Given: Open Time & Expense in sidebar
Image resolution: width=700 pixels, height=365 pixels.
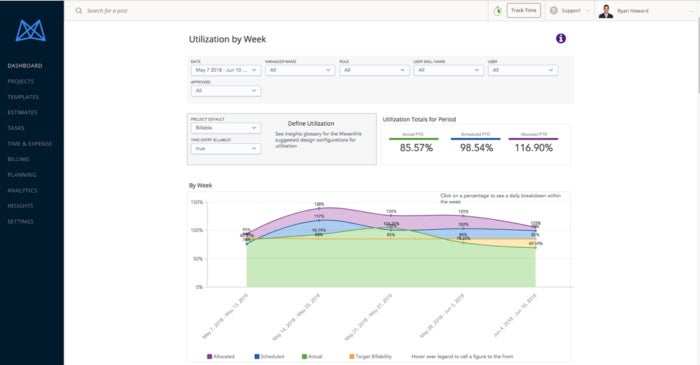Looking at the screenshot, I should click(x=29, y=144).
